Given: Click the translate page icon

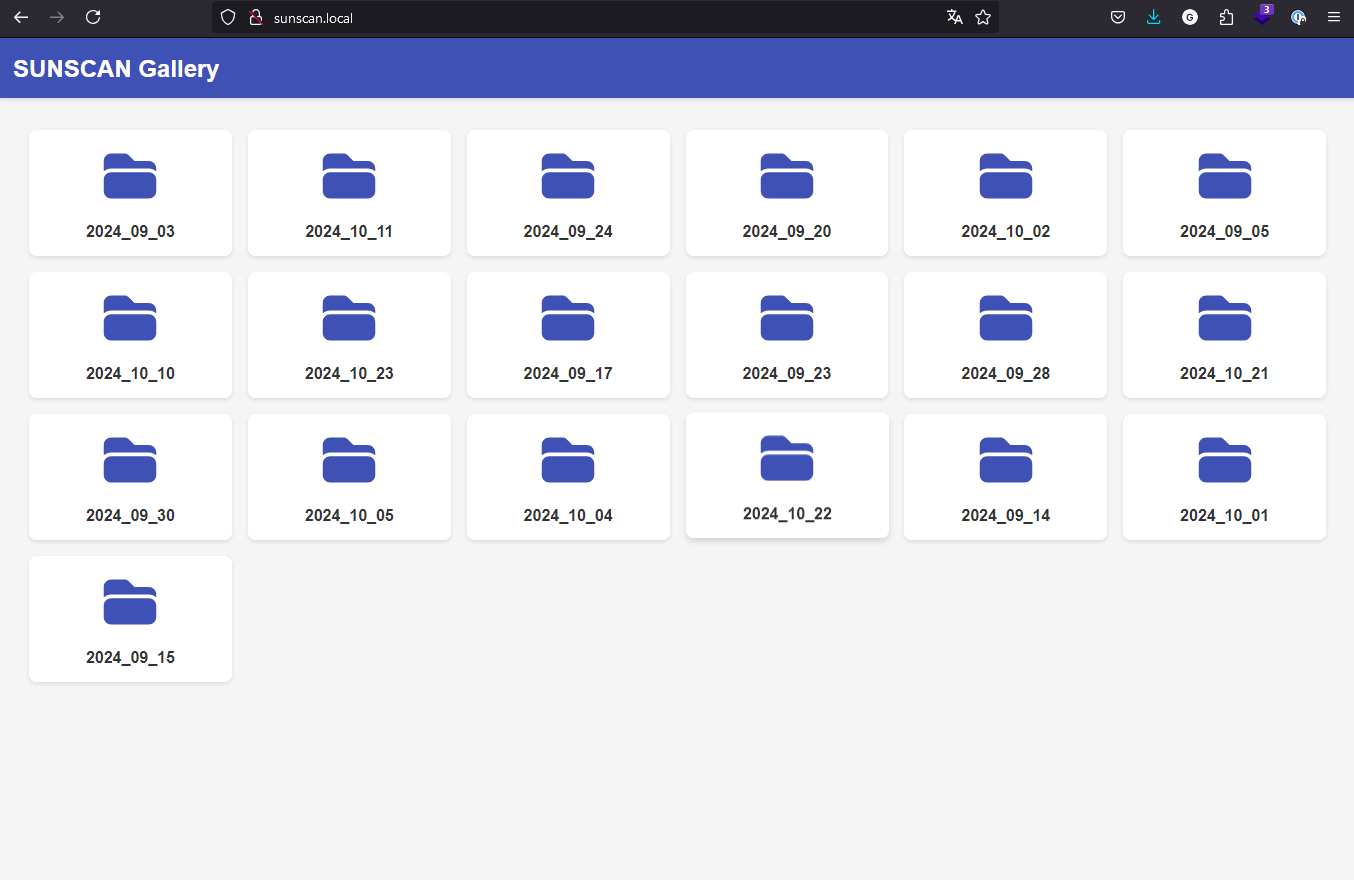Looking at the screenshot, I should (954, 17).
